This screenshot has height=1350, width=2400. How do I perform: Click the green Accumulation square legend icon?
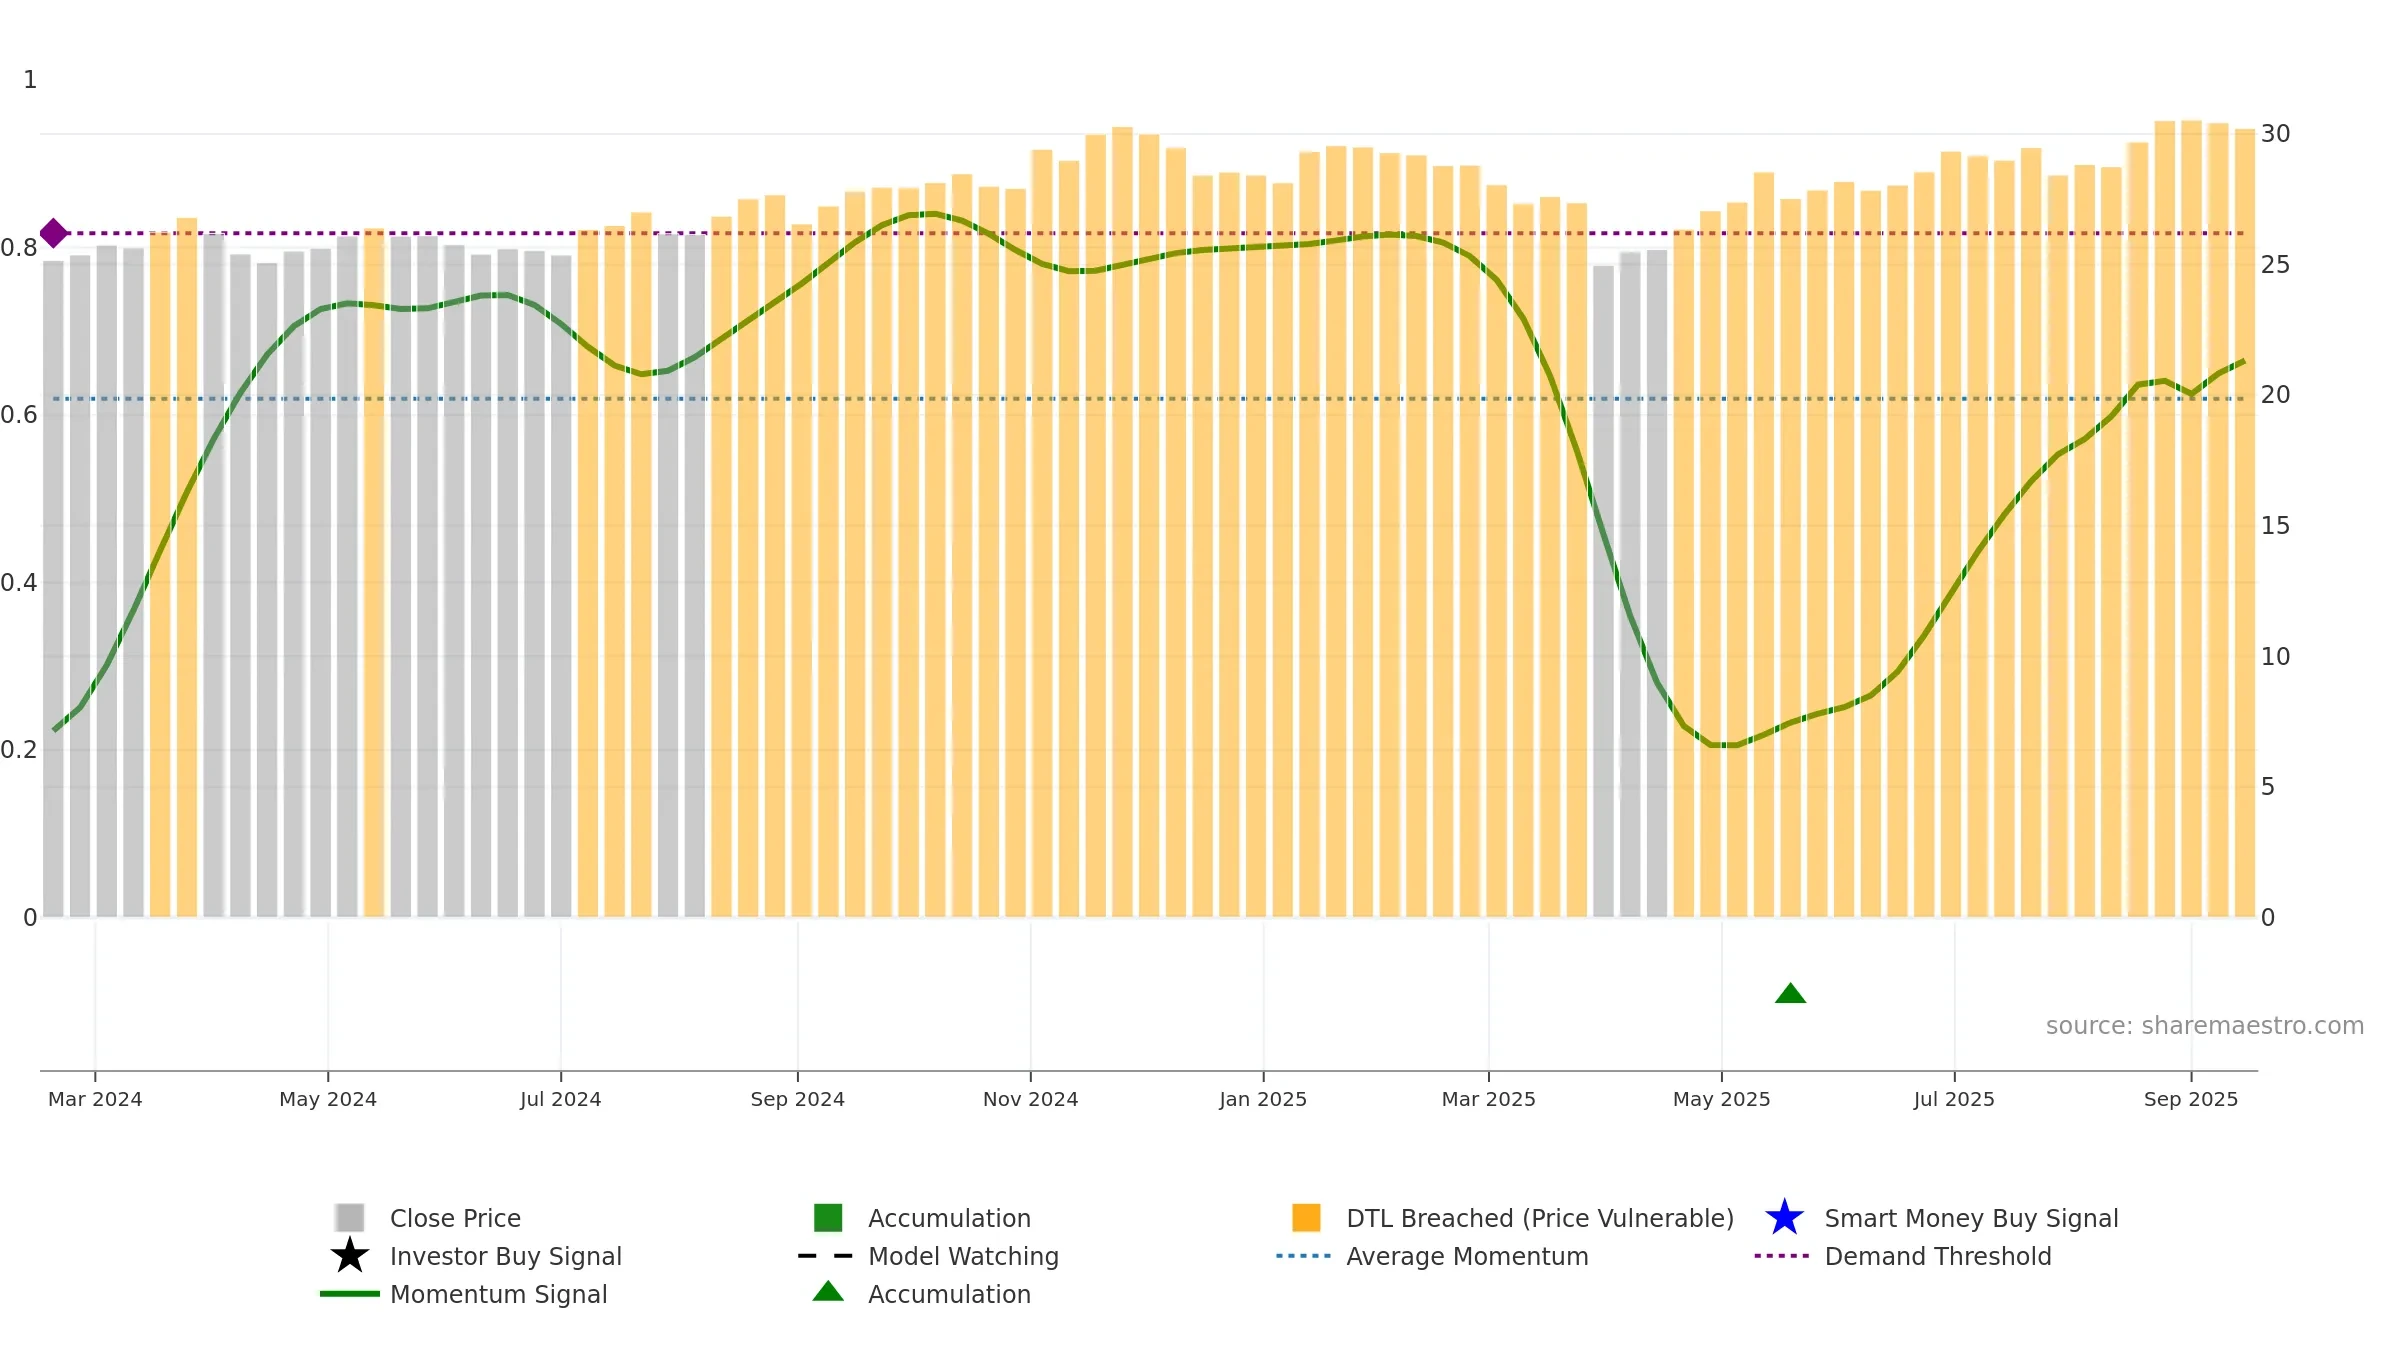pyautogui.click(x=828, y=1217)
